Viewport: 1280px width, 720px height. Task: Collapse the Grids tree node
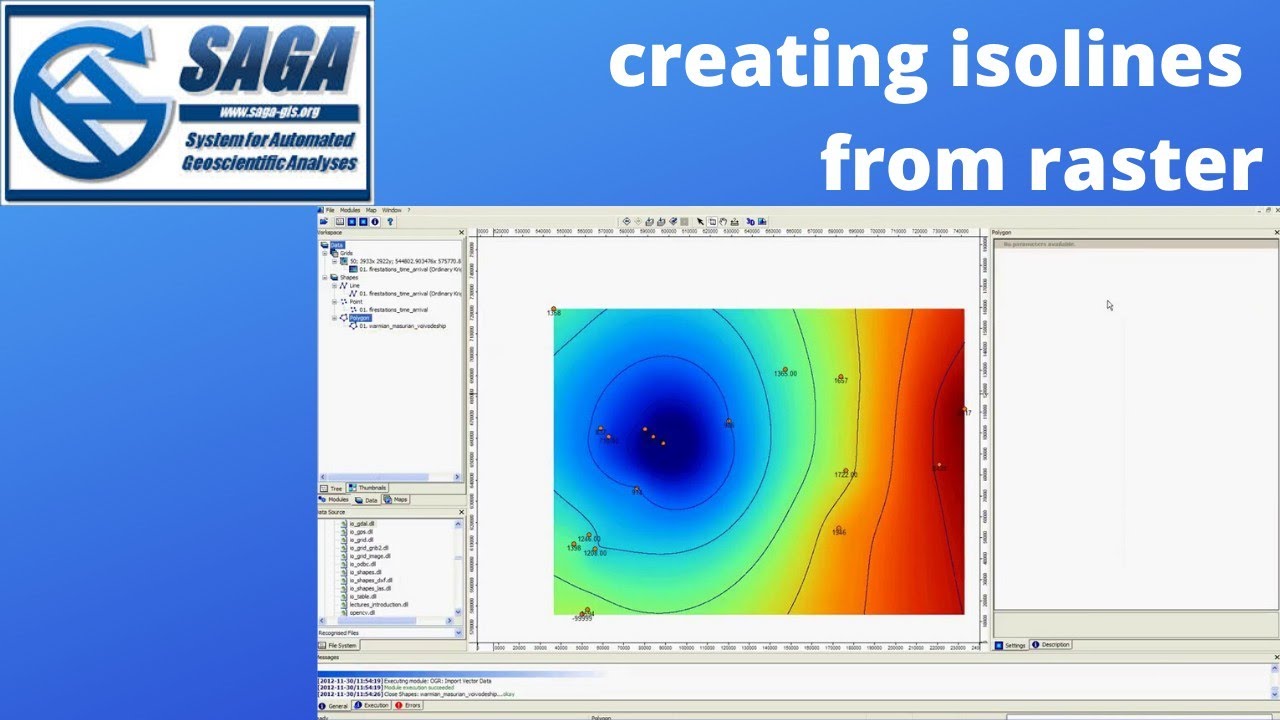coord(324,253)
